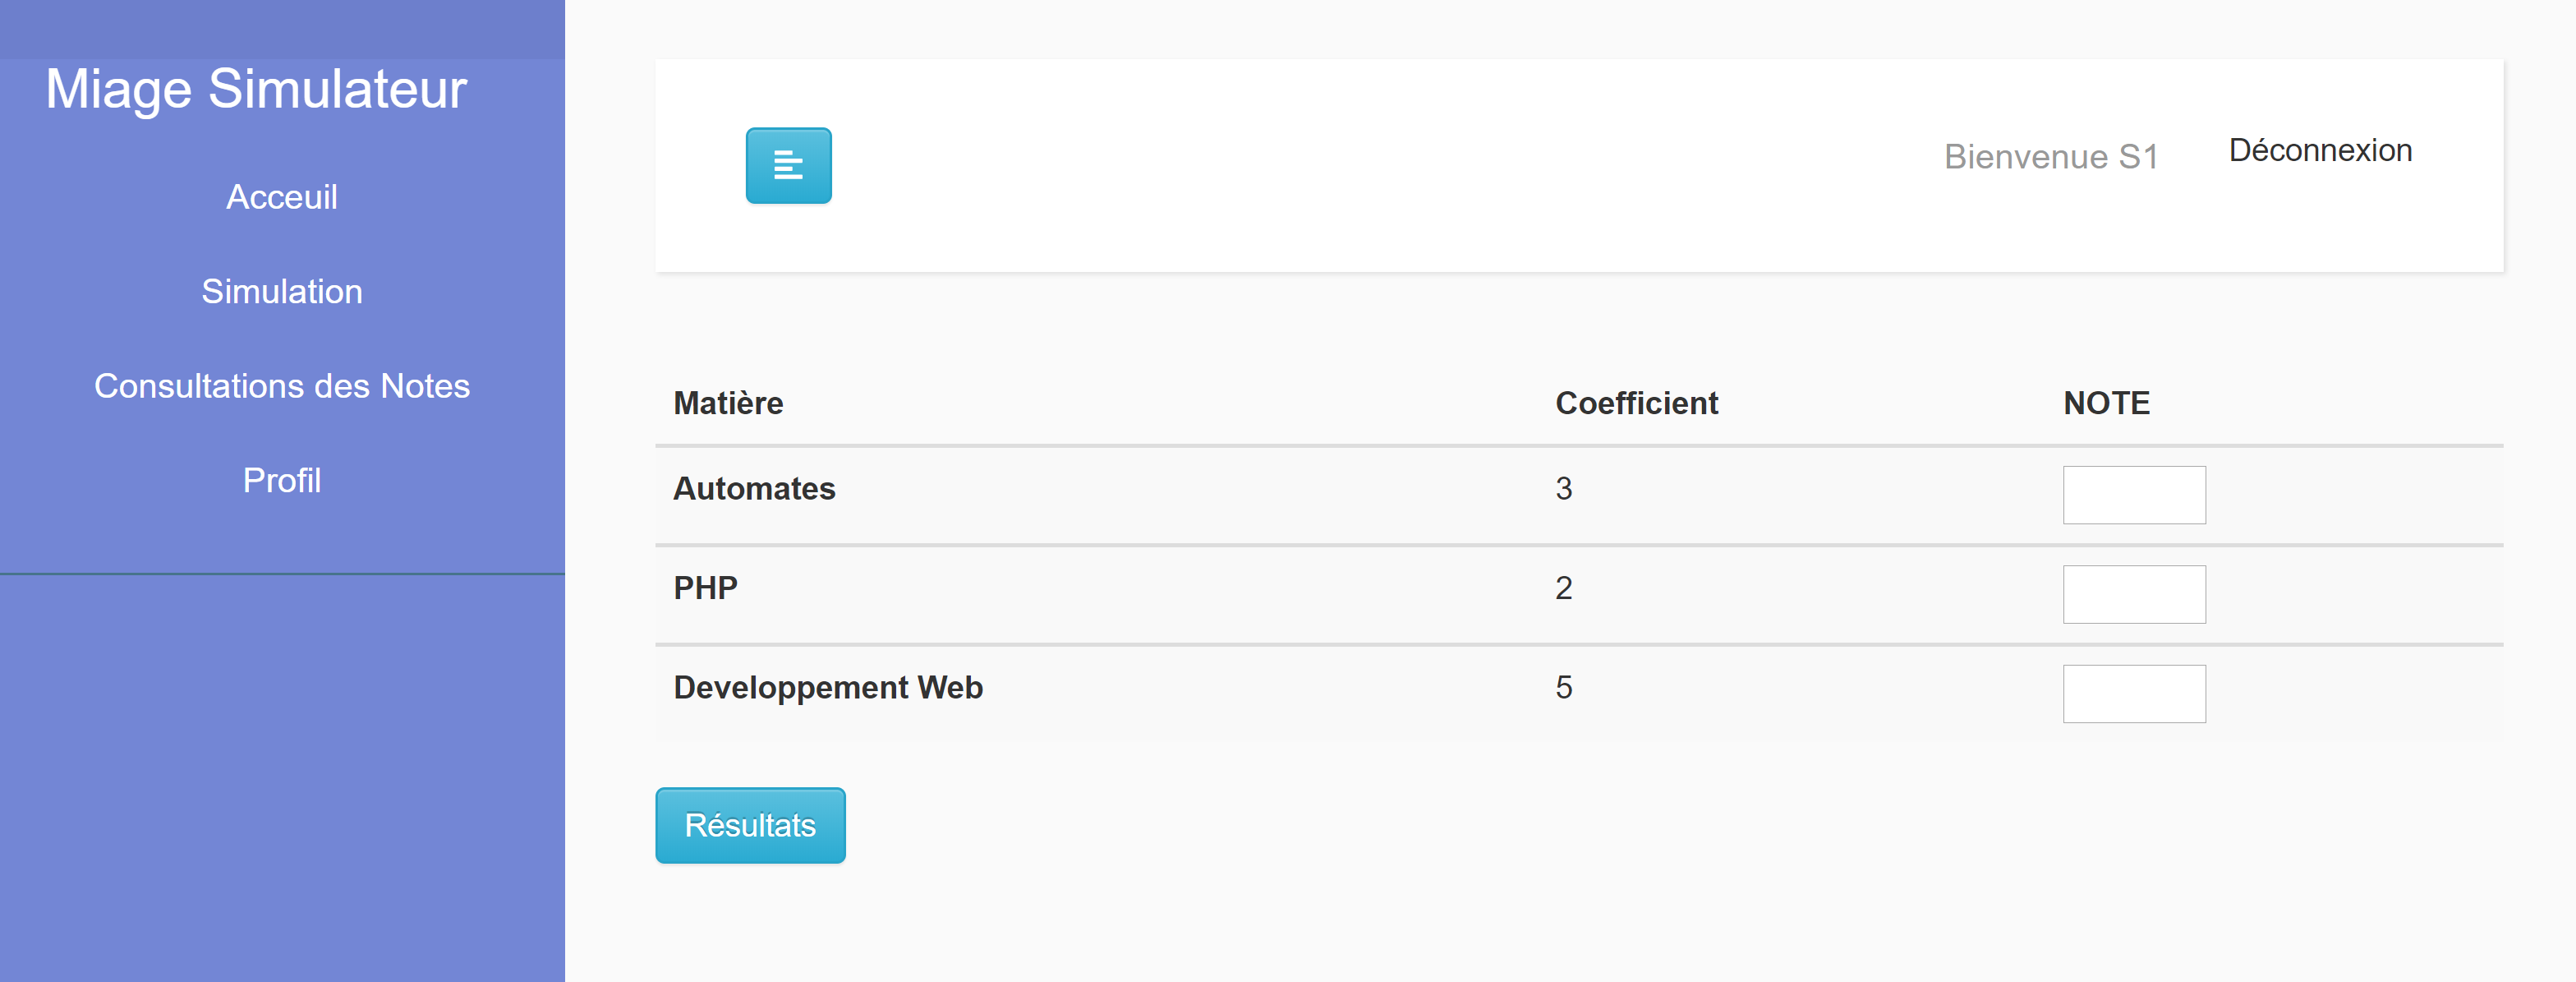The image size is (2576, 982).
Task: Open the Profil section
Action: tap(282, 480)
